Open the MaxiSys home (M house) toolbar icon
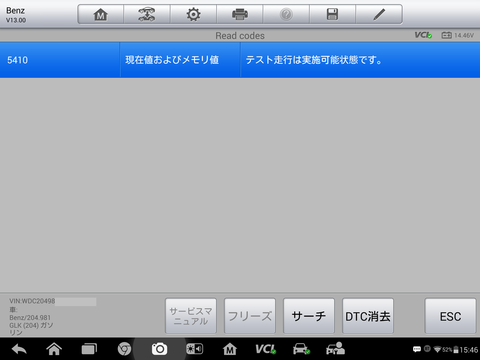 coord(101,14)
